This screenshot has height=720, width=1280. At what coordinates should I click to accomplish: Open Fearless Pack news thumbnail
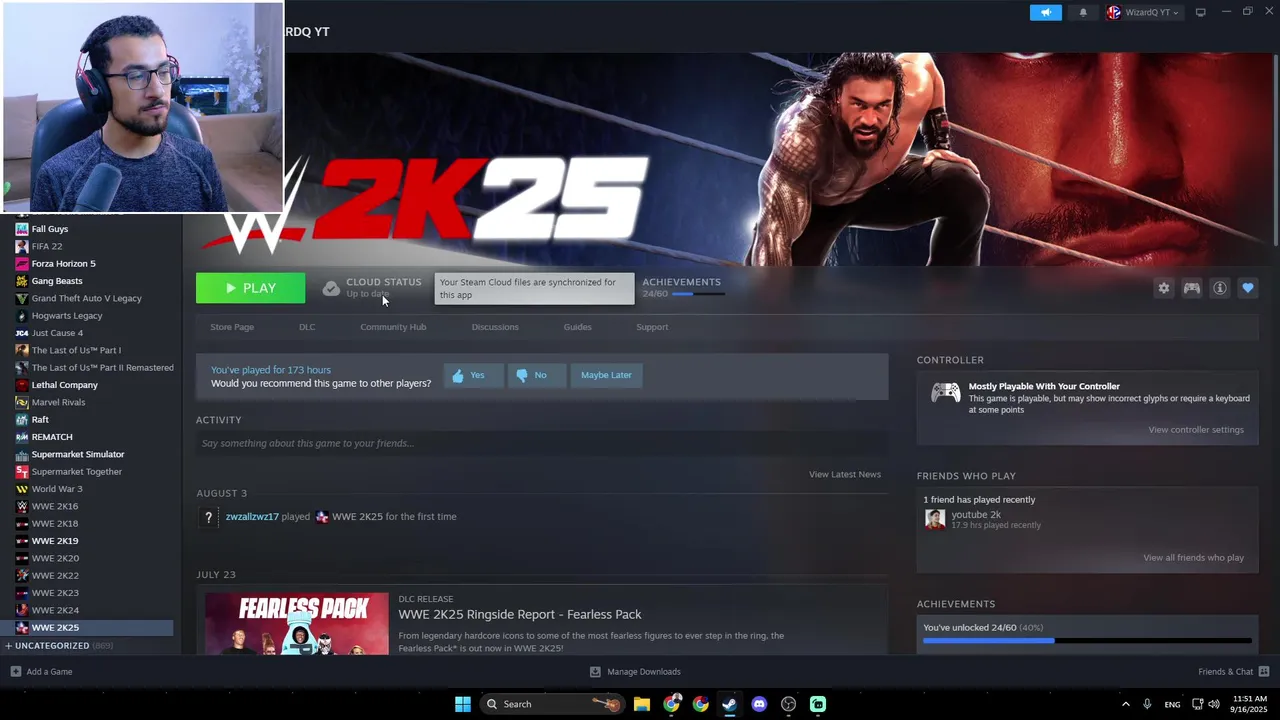pos(297,624)
